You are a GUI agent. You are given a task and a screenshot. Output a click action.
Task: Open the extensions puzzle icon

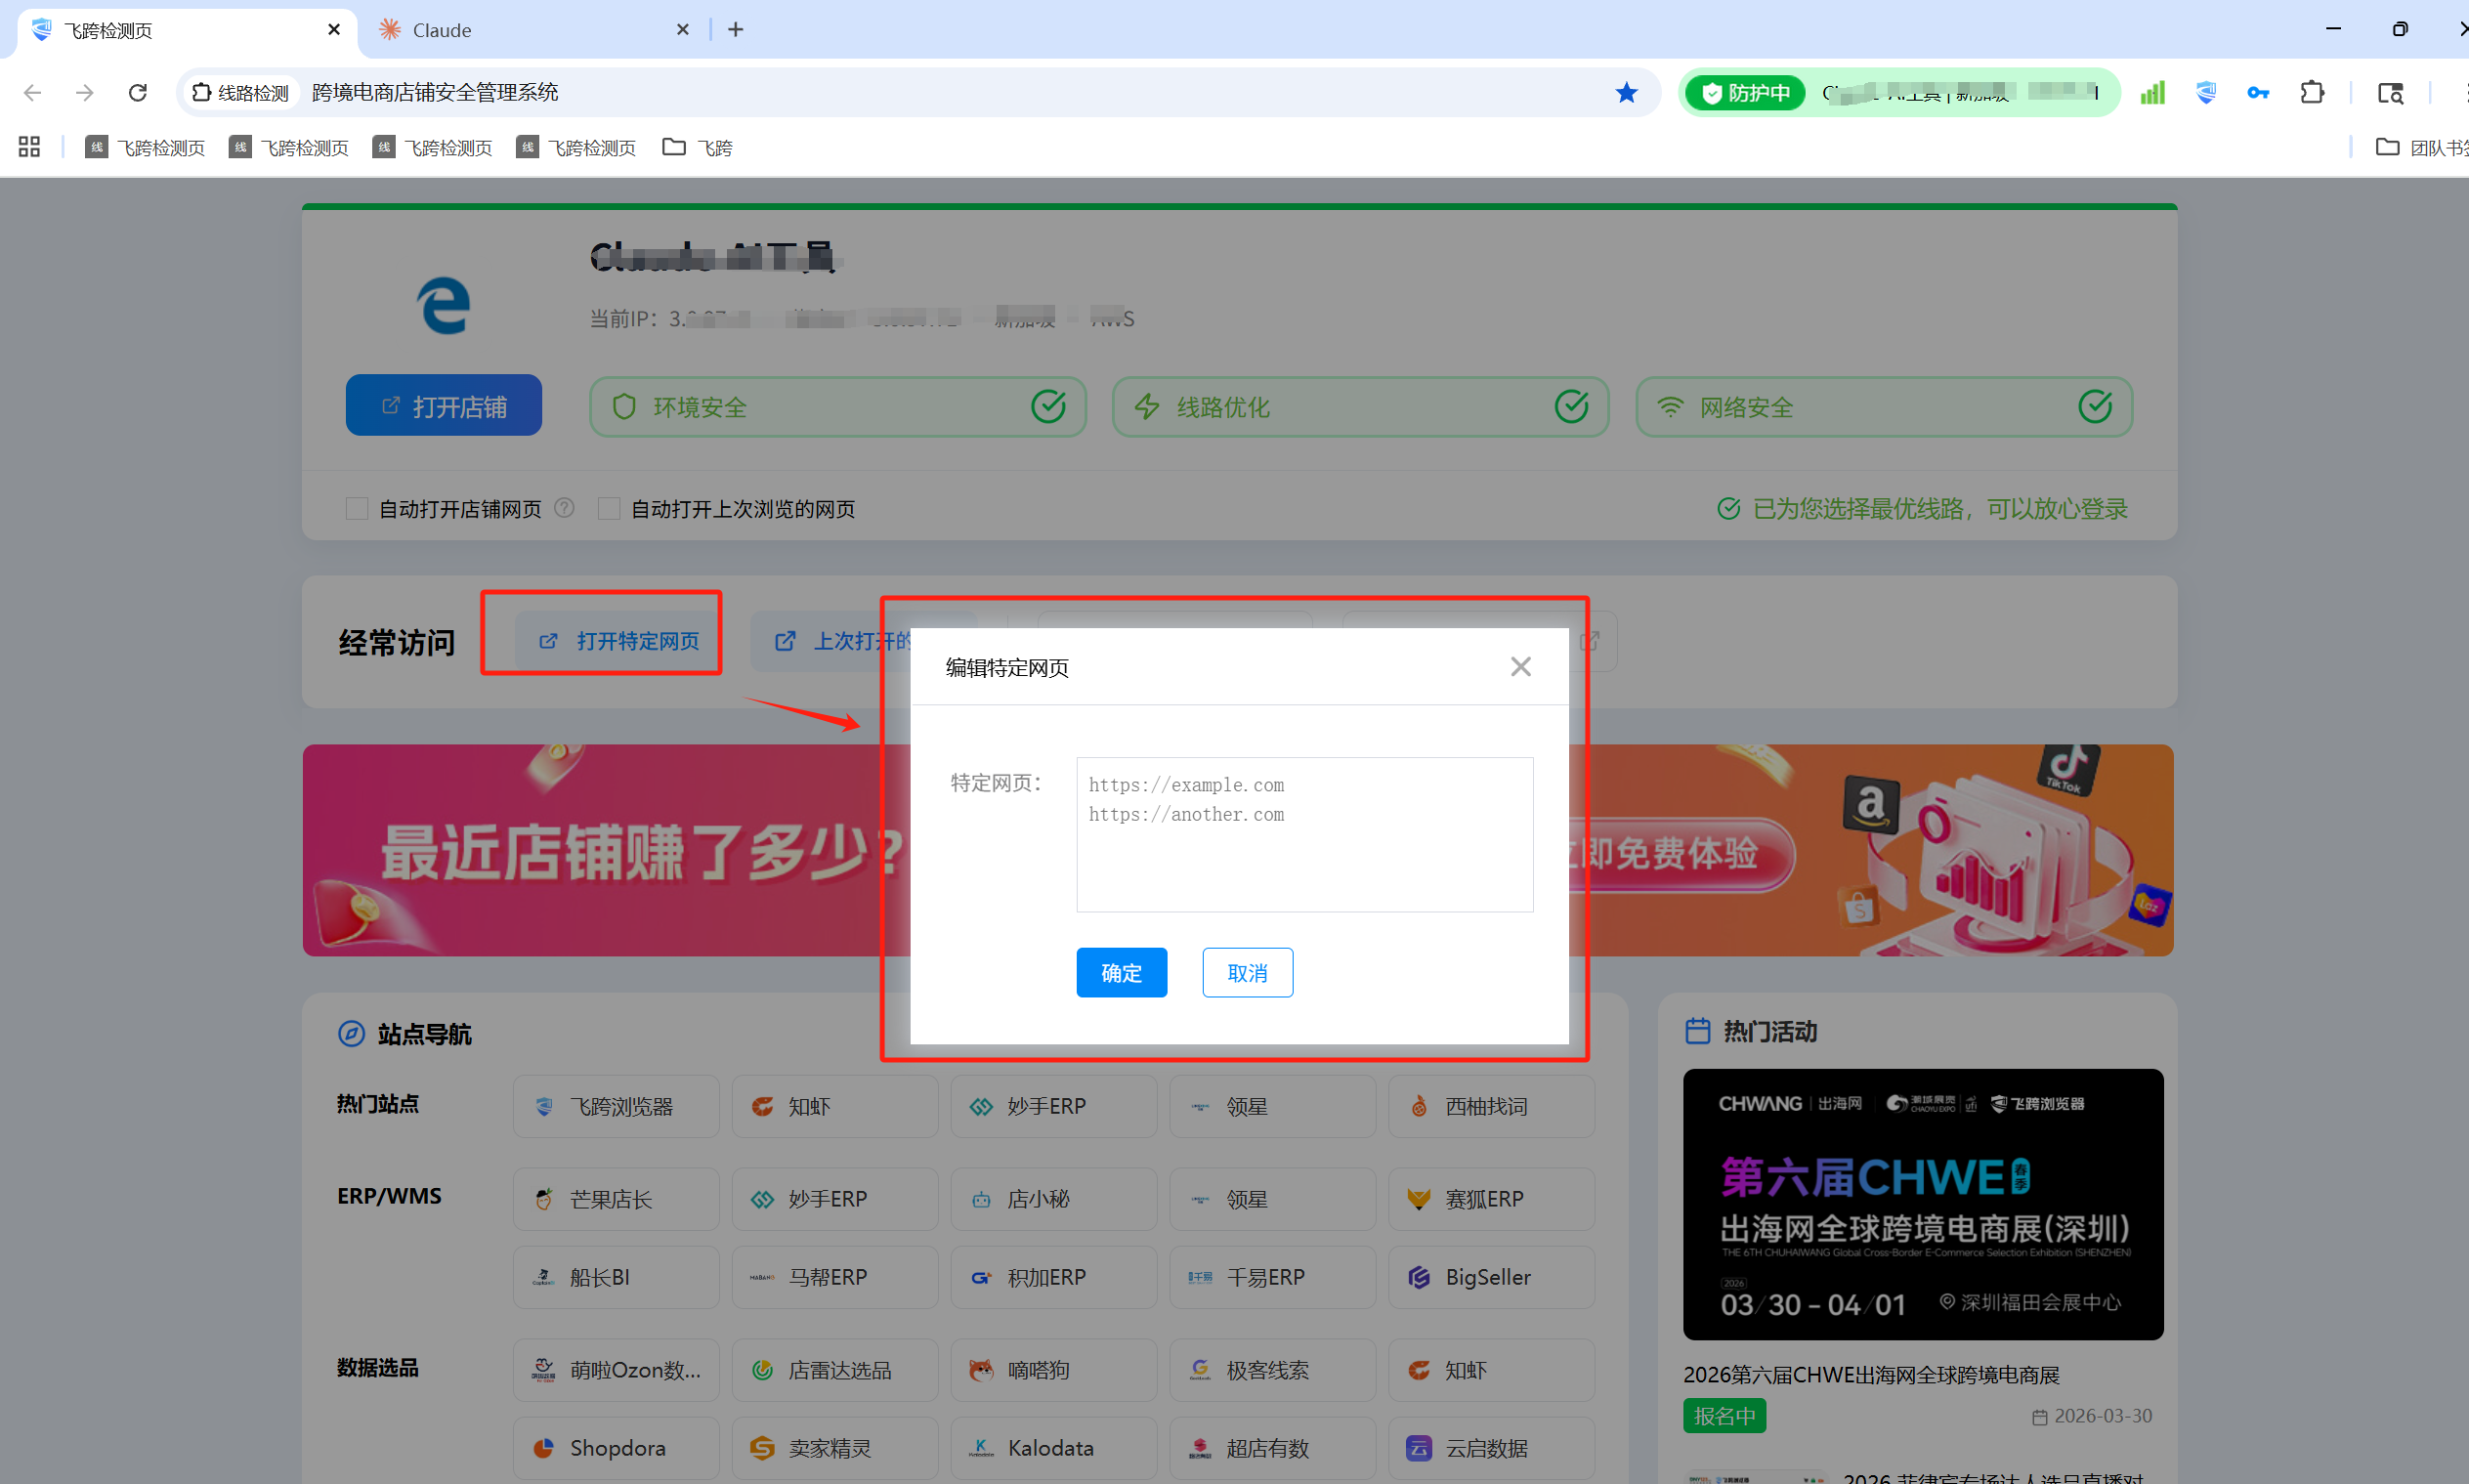(2312, 93)
